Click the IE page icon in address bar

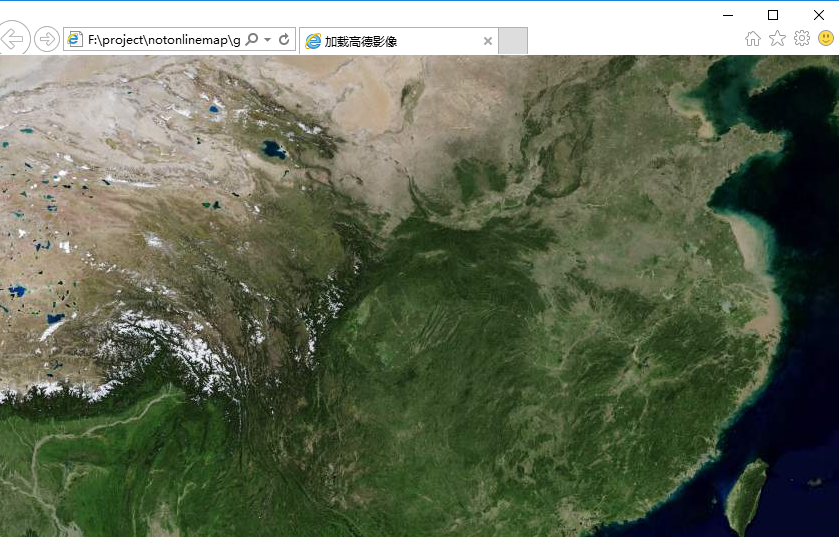[75, 40]
